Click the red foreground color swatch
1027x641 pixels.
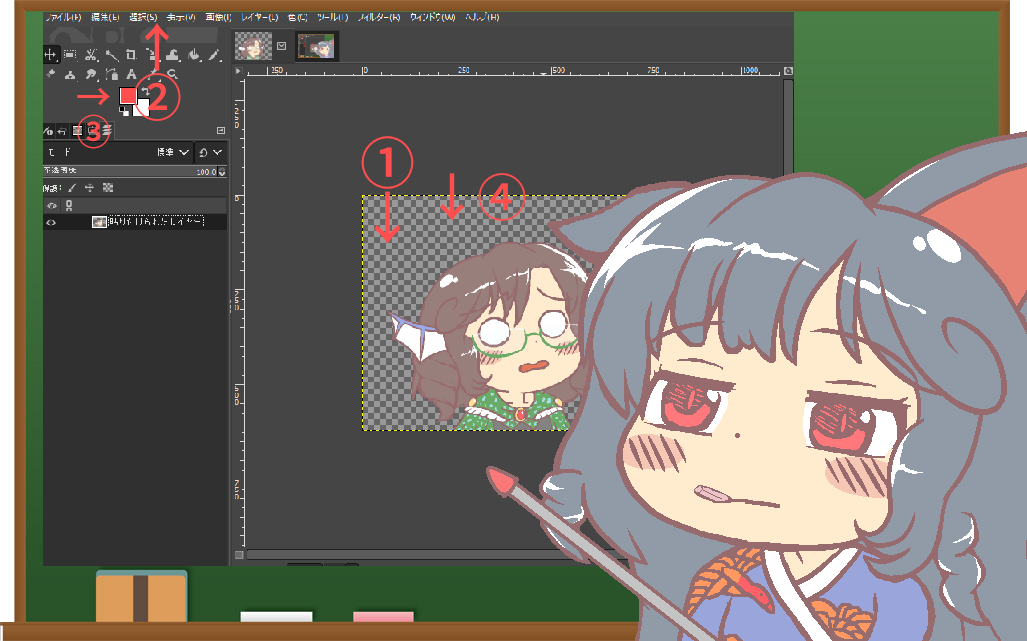(128, 96)
